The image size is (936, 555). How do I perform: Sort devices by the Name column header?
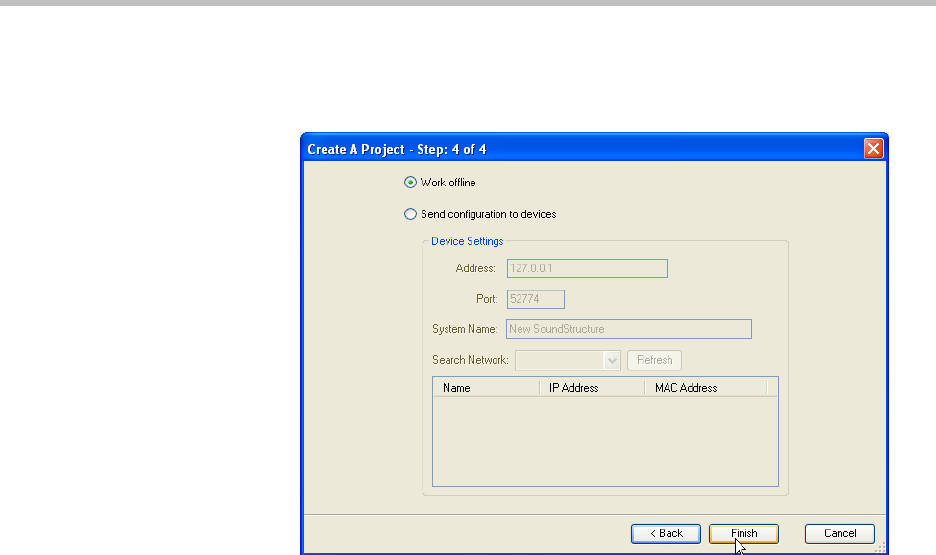486,388
